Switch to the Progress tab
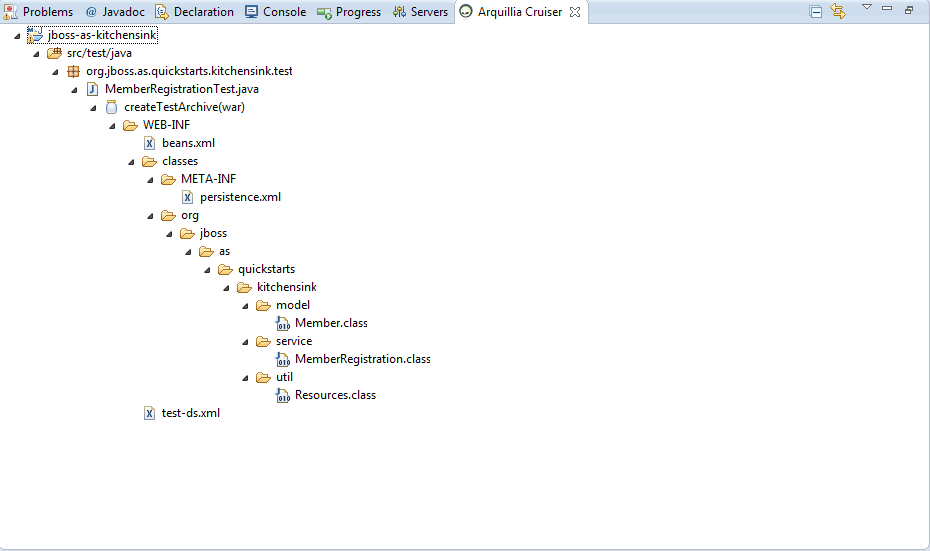The width and height of the screenshot is (930, 551). (349, 12)
